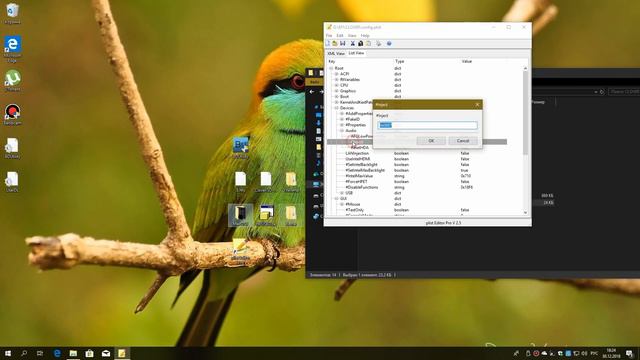Click the Cut scissors icon in plist Editor toolbar
640x360 pixels.
353,43
